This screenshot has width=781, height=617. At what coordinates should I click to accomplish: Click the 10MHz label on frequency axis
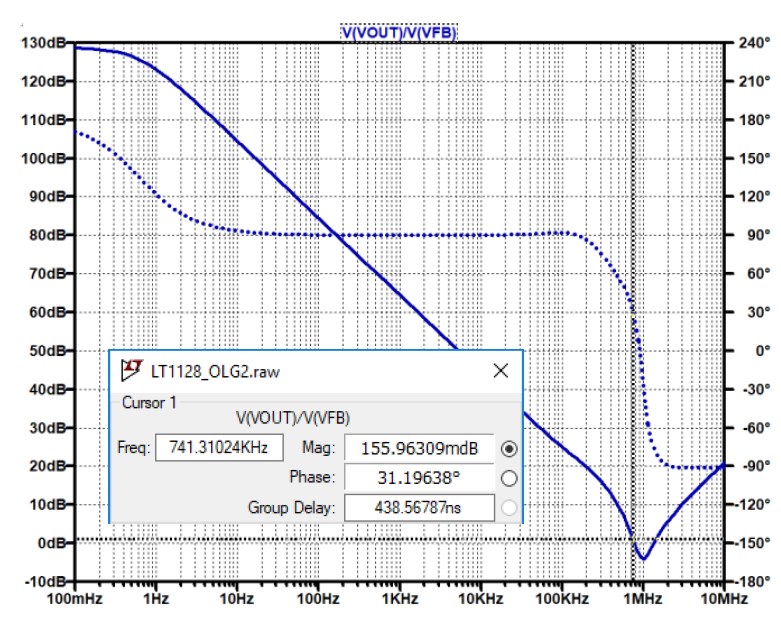pyautogui.click(x=722, y=598)
